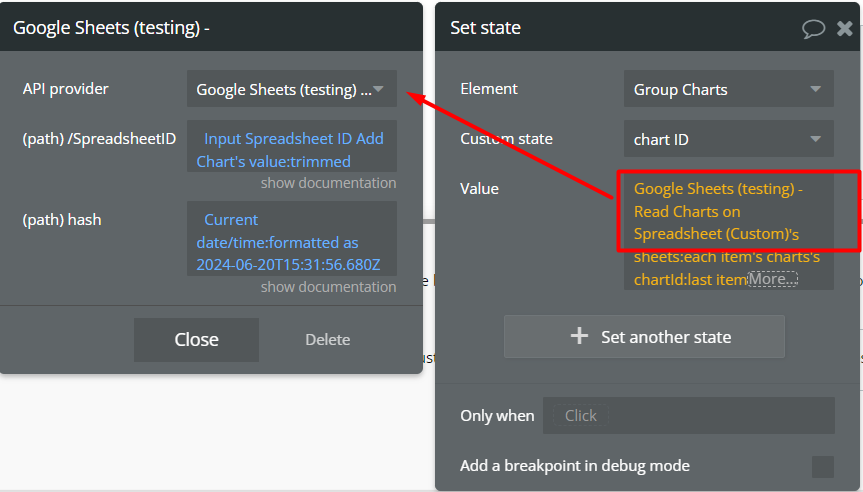863x492 pixels.
Task: Toggle Add a breakpoint in debug mode checkbox
Action: pyautogui.click(x=822, y=467)
